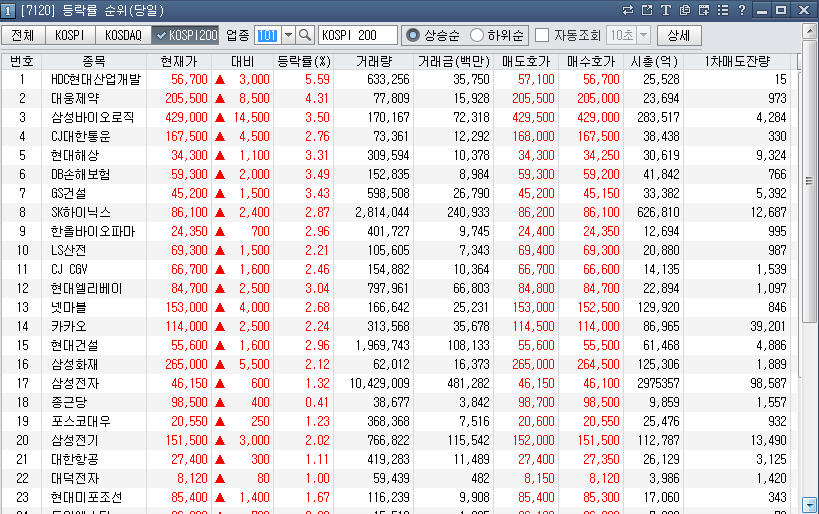Click the magnifier search icon beside sector code
This screenshot has height=514, width=819.
point(306,35)
